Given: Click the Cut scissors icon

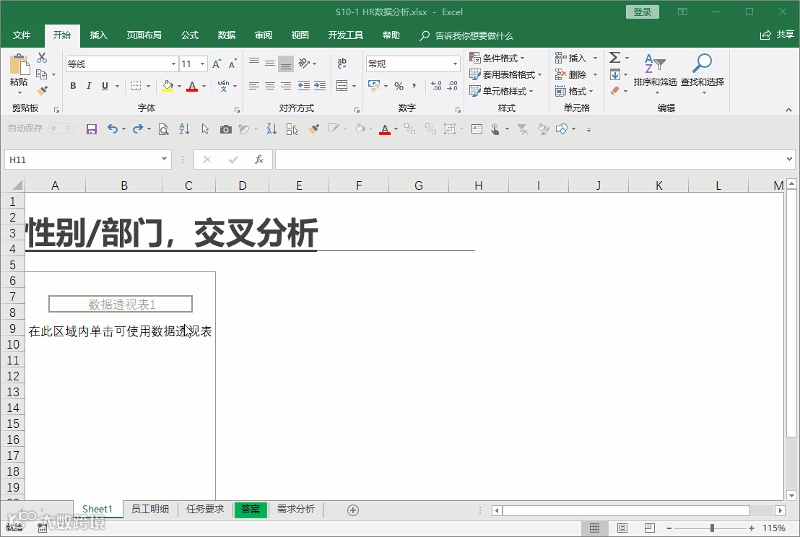Looking at the screenshot, I should point(42,58).
